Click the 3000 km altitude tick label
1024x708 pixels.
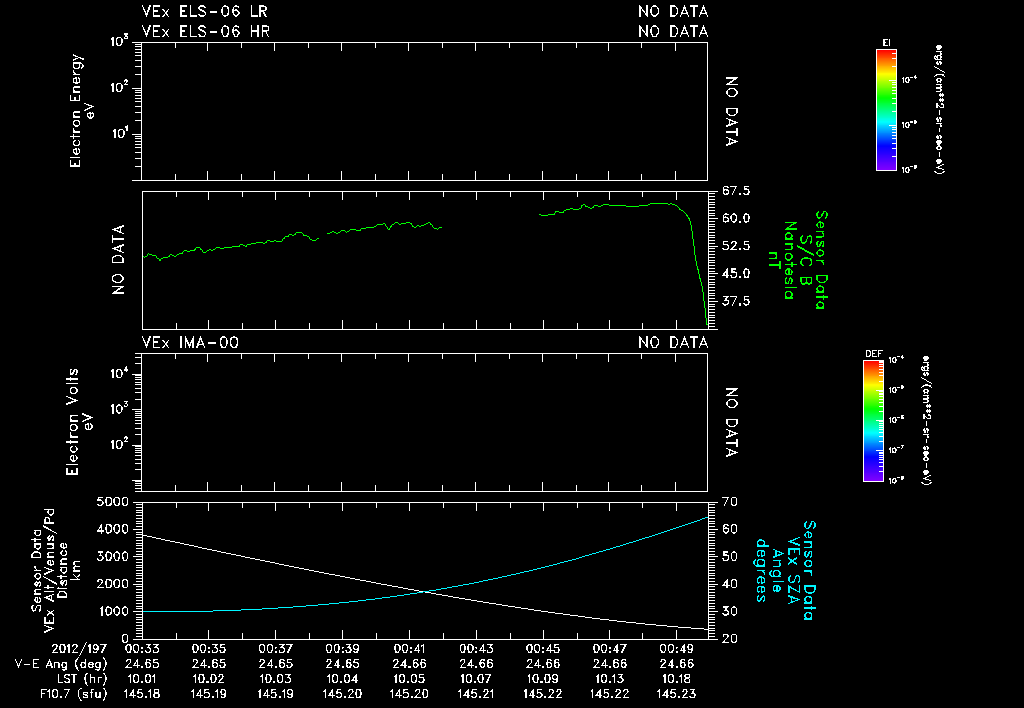[x=112, y=556]
